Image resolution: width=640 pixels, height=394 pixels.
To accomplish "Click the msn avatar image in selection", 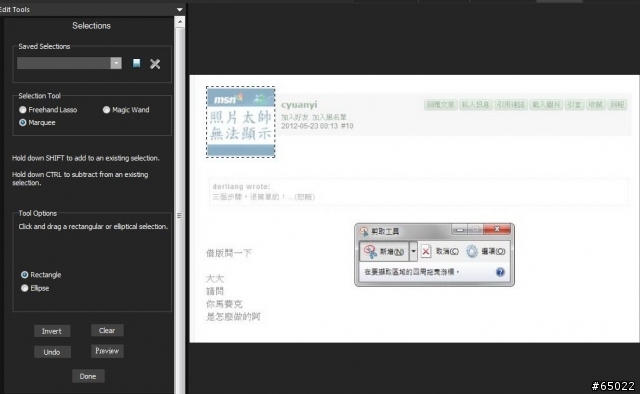I will [x=240, y=122].
